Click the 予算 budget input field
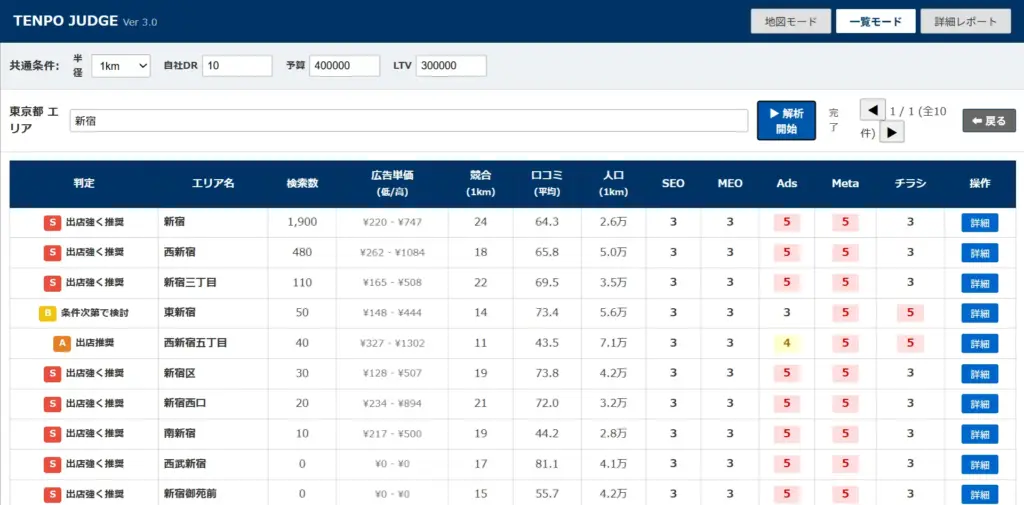Screen dimensions: 1024x505 point(344,66)
